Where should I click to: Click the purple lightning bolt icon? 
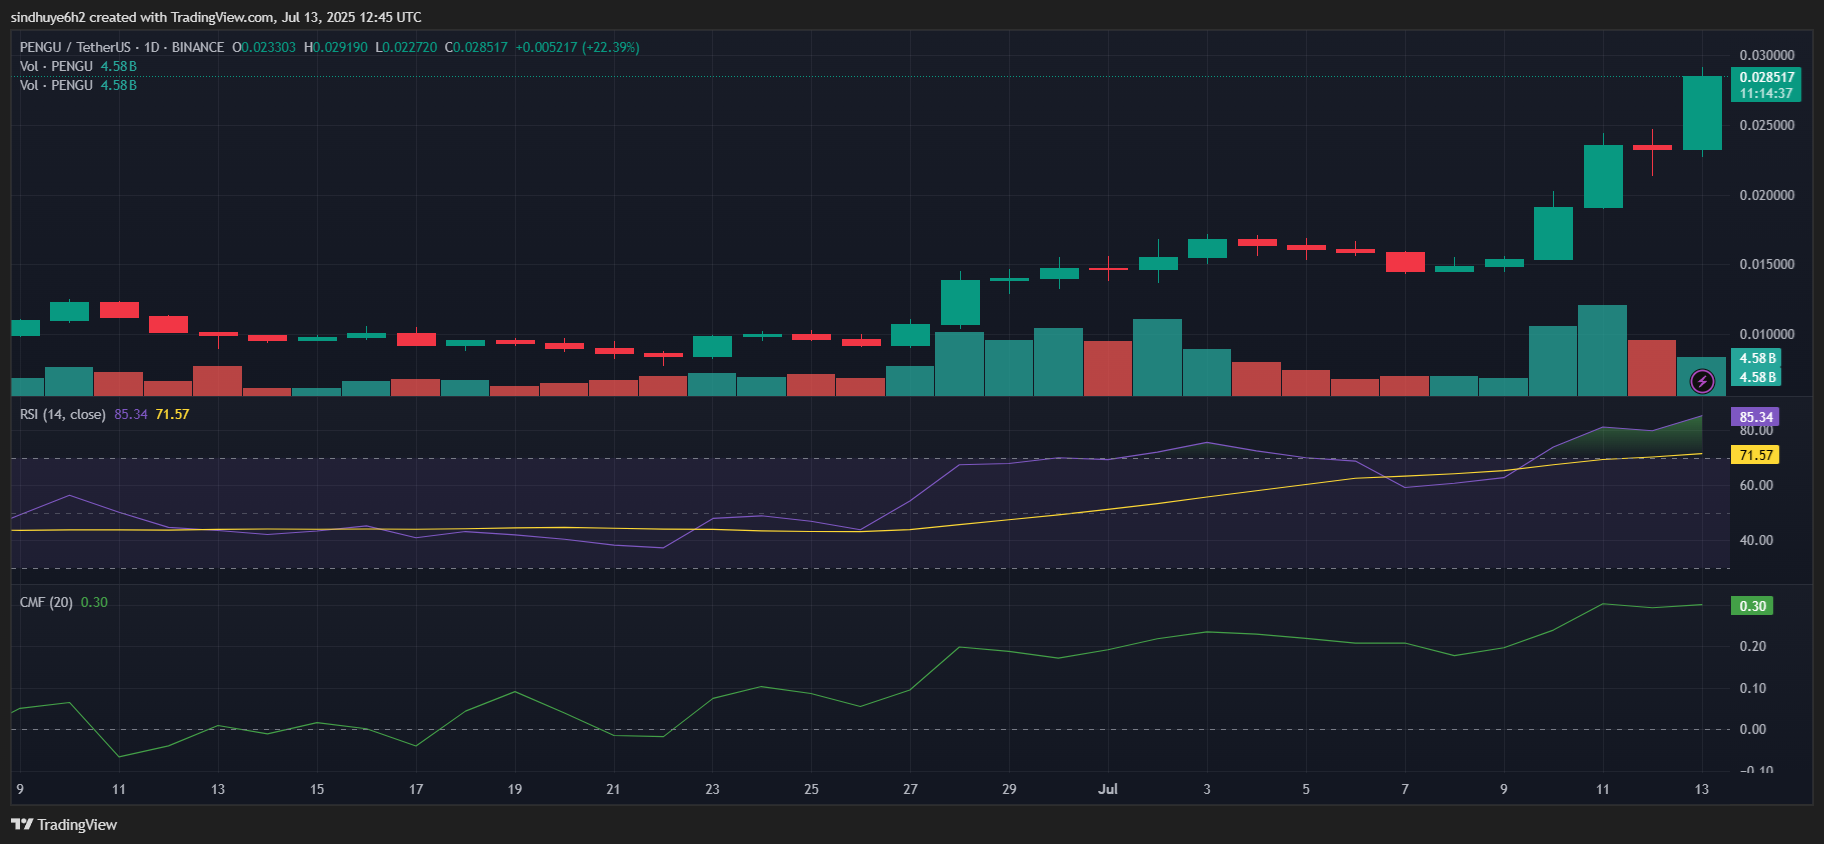click(1702, 381)
